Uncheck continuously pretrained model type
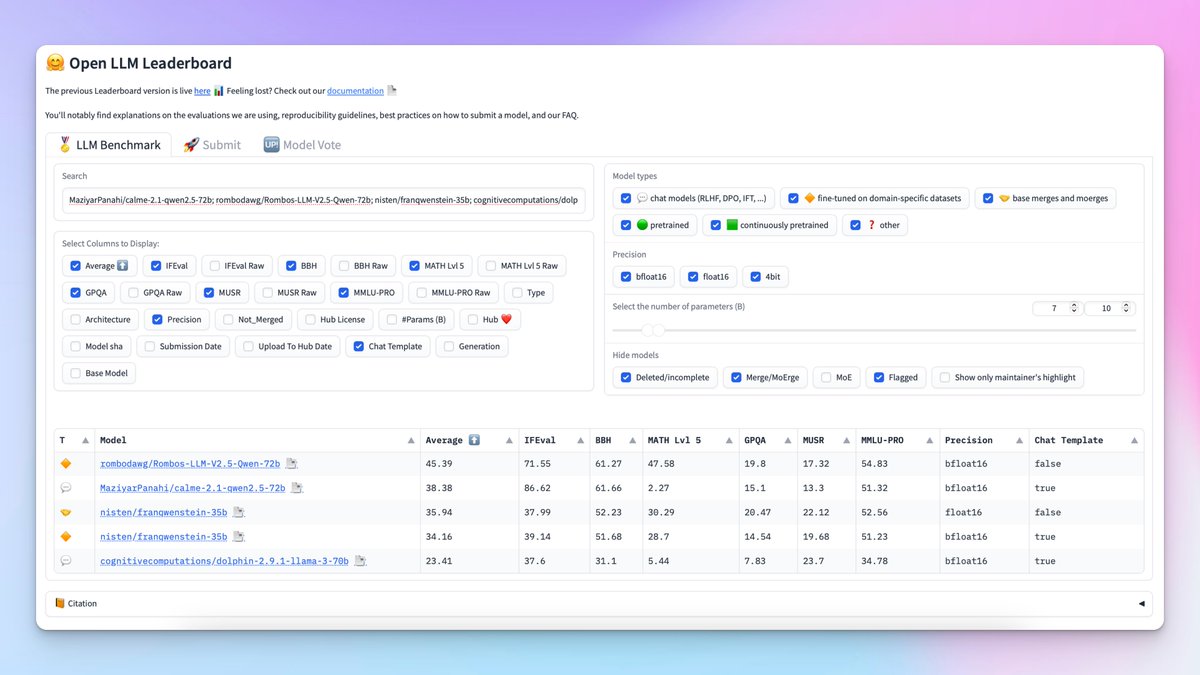Screen dimensions: 1200x675 pos(716,225)
